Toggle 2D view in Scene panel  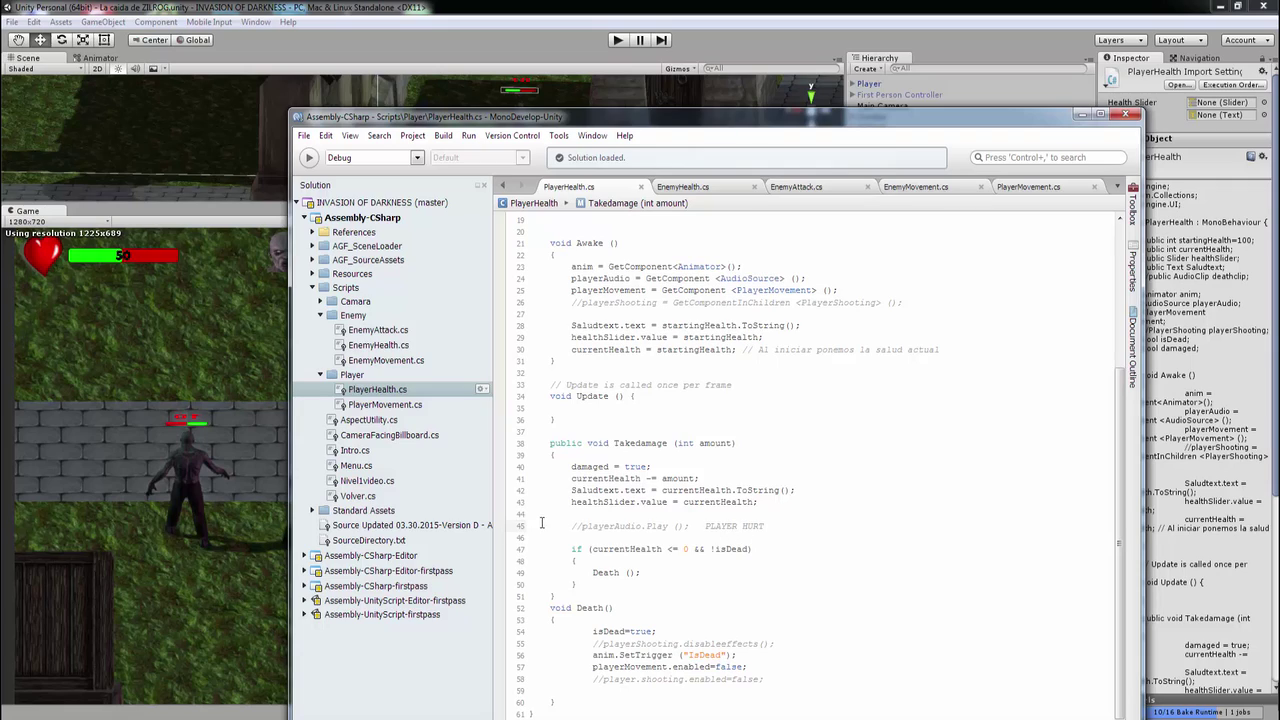(98, 69)
